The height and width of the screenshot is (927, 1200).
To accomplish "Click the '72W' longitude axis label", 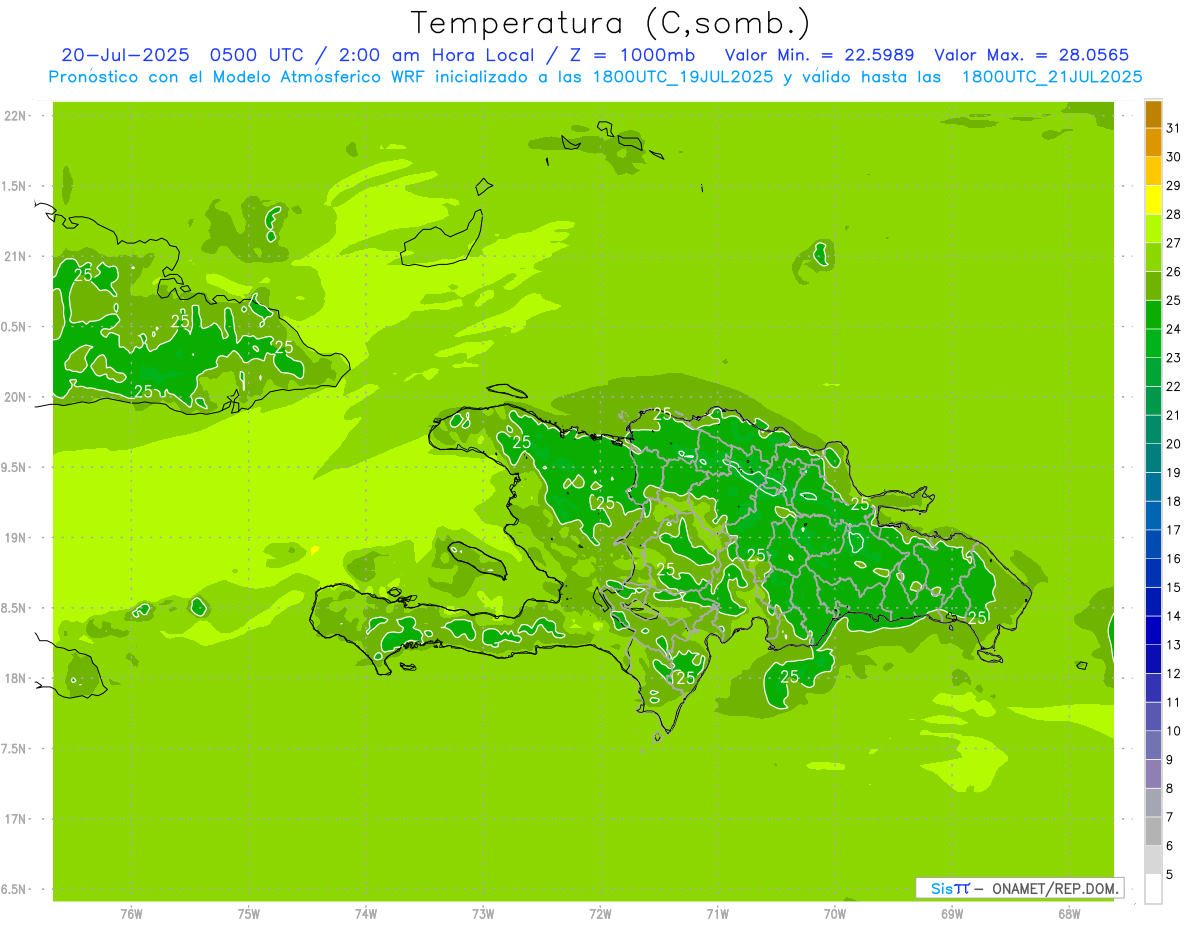I will [x=600, y=914].
